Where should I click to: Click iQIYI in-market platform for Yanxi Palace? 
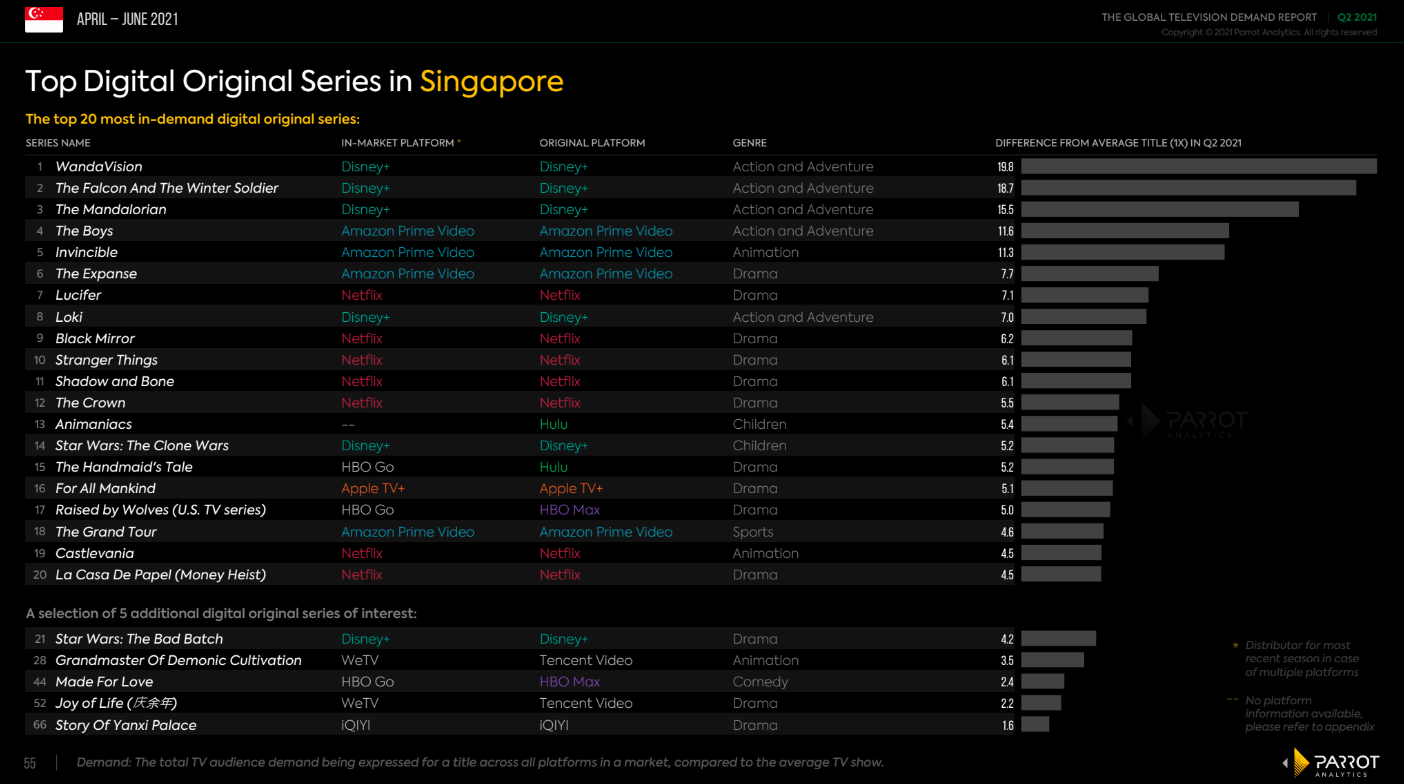(x=355, y=725)
